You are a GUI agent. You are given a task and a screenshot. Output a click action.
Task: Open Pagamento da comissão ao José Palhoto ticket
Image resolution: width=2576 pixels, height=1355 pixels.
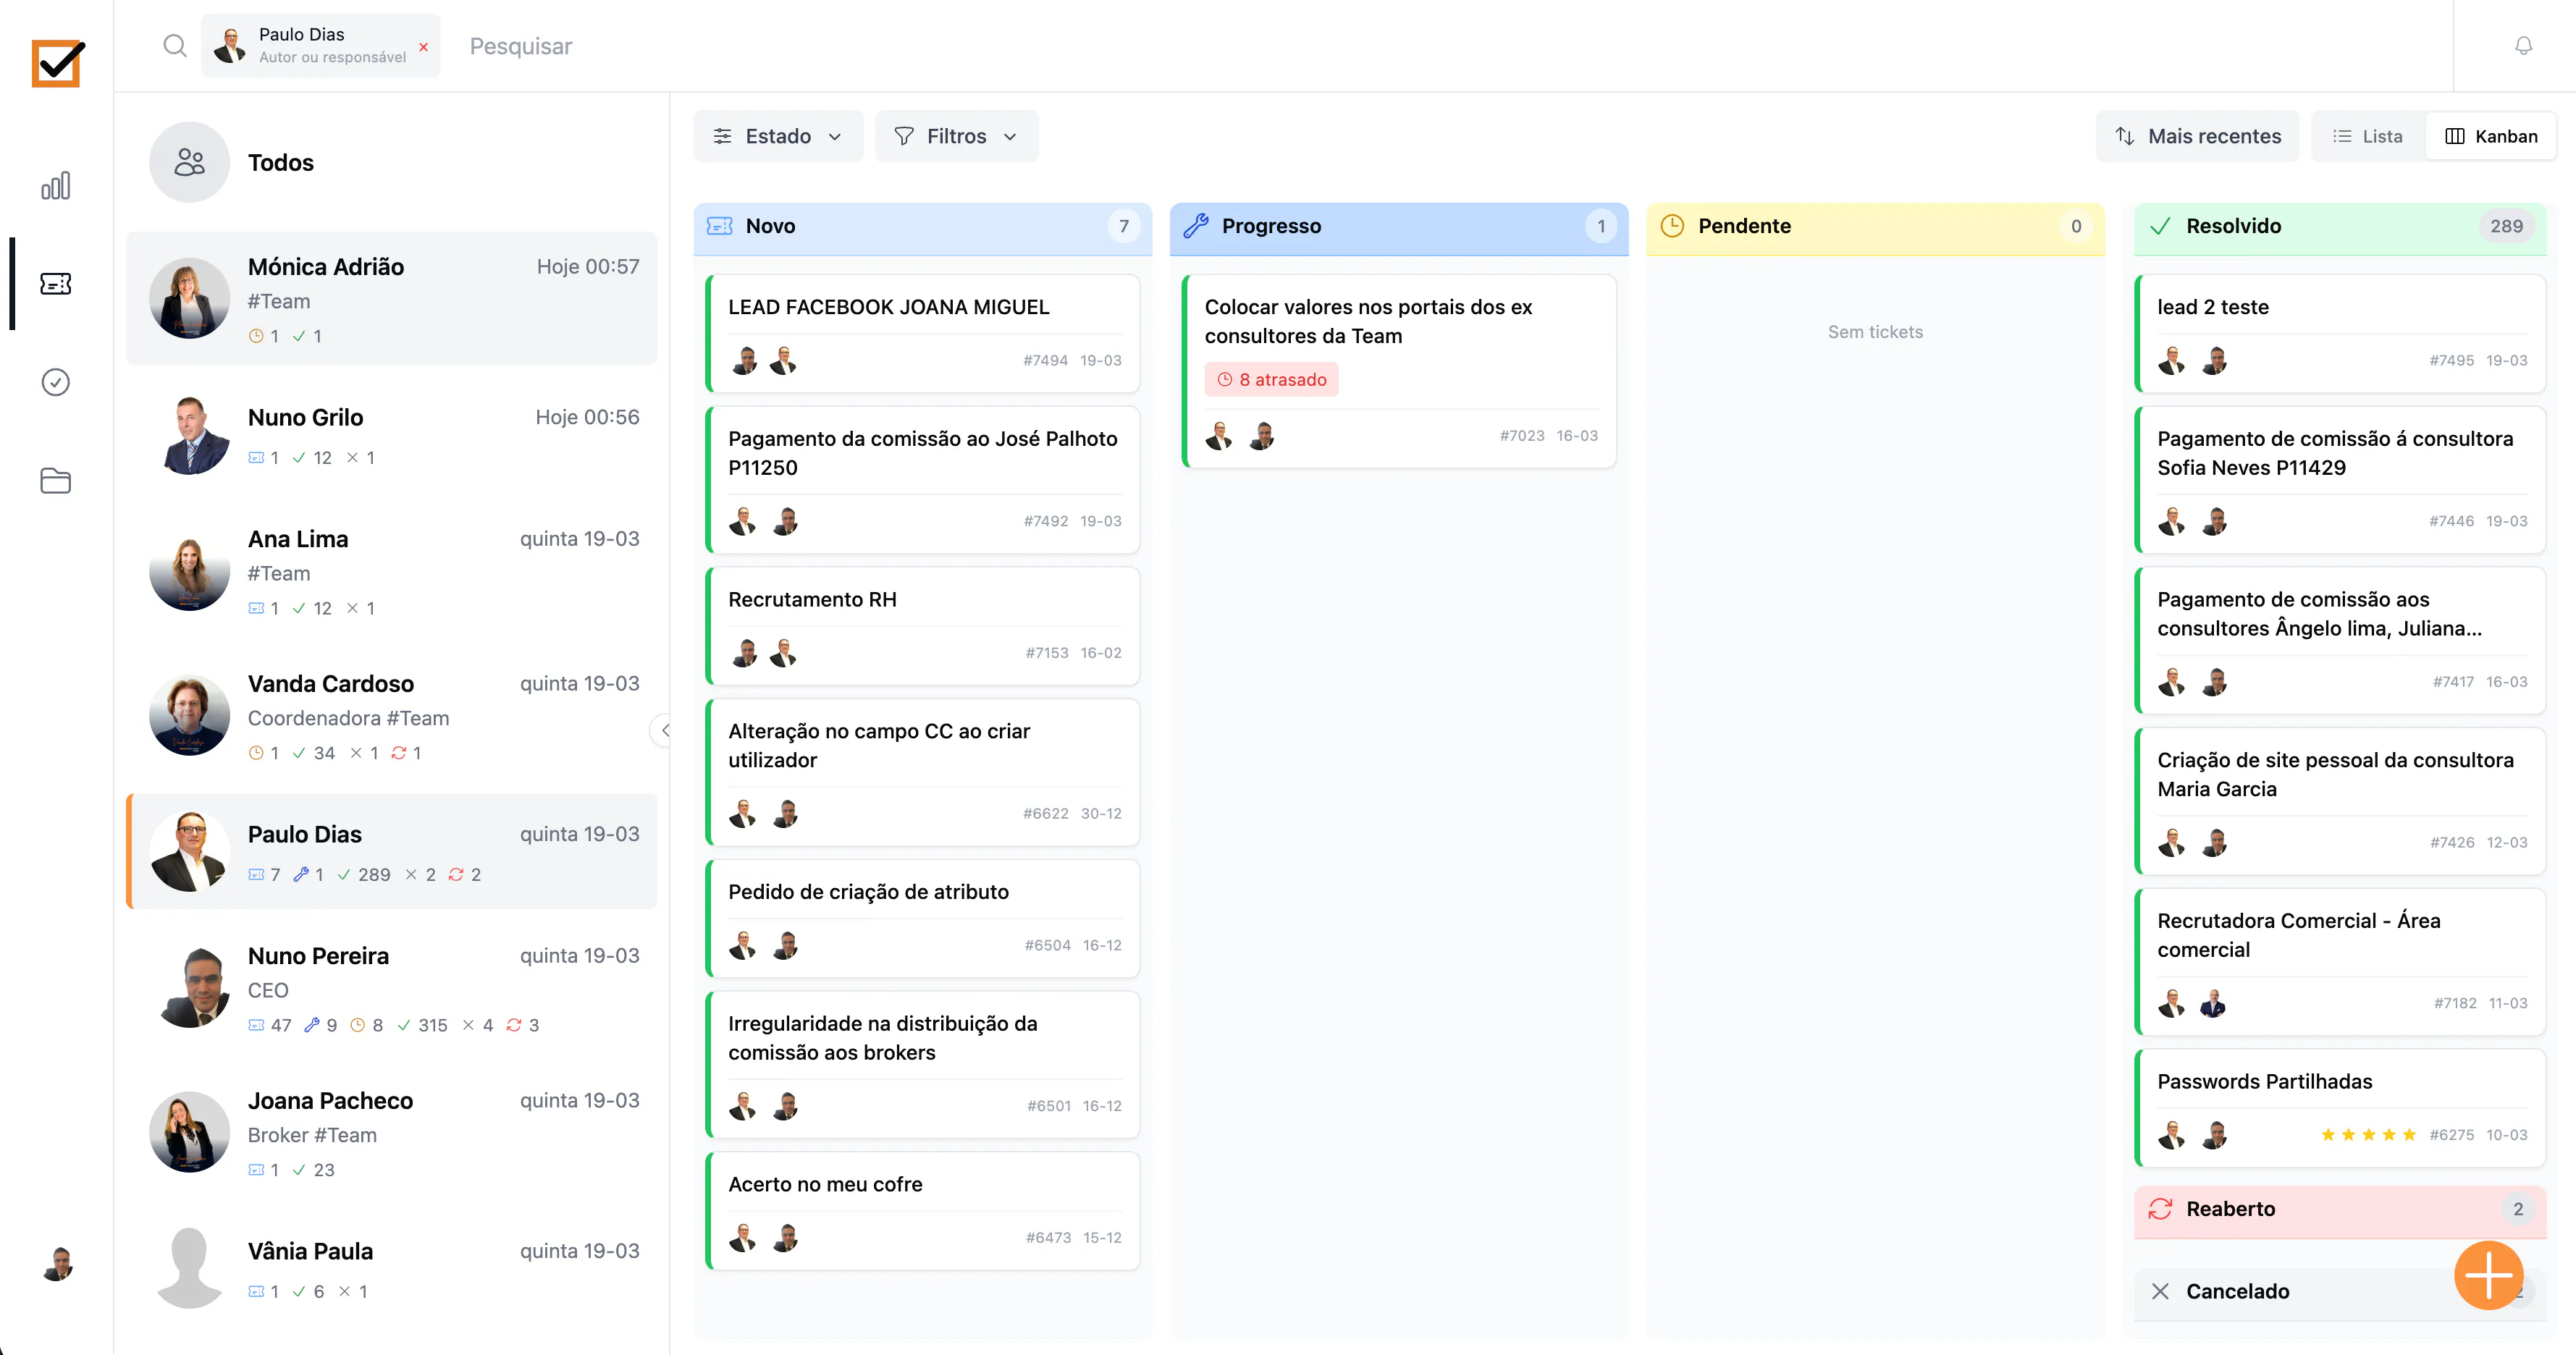pos(922,479)
